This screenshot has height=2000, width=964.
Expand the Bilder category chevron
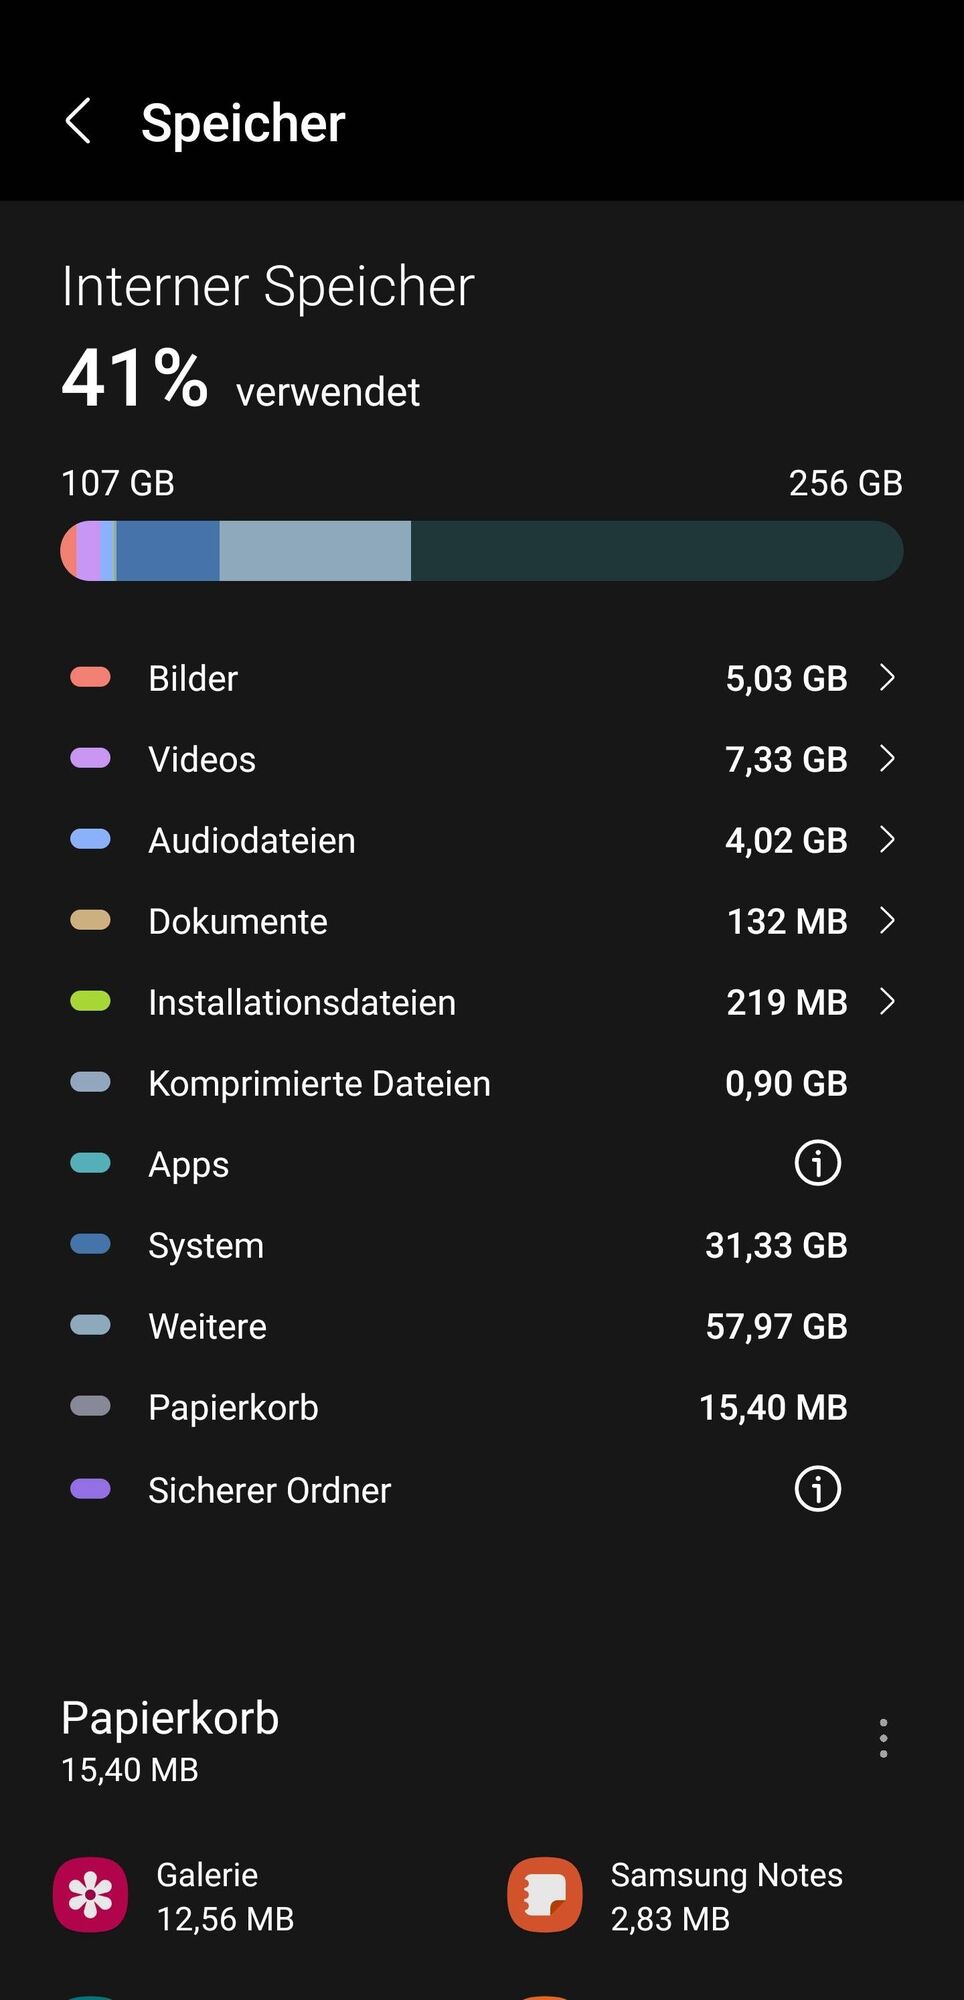click(x=887, y=677)
